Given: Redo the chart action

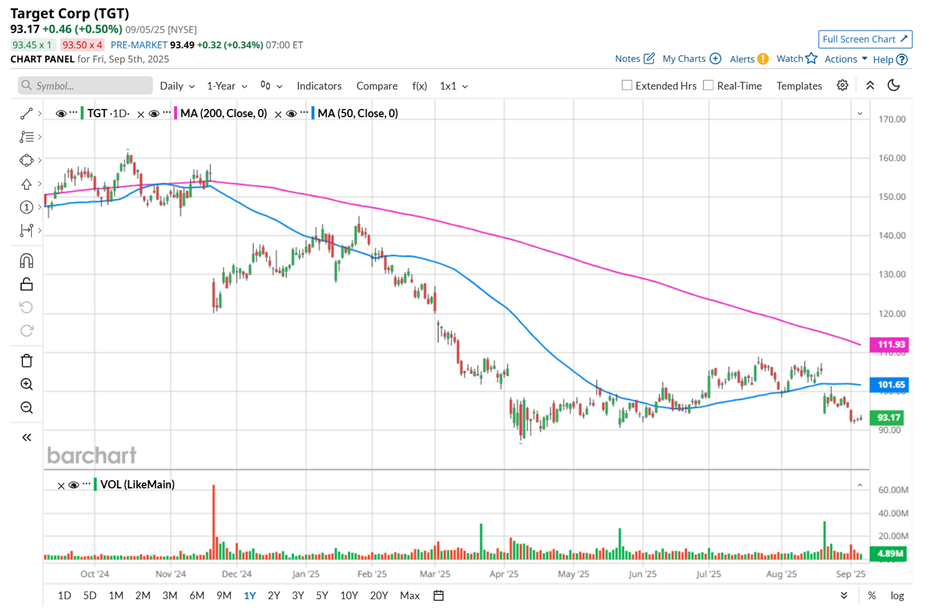Looking at the screenshot, I should [x=26, y=330].
